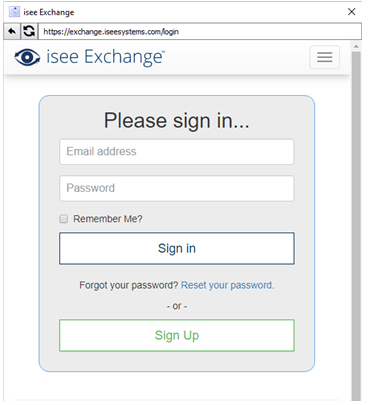Click into the Password field
The height and width of the screenshot is (405, 372).
click(177, 188)
